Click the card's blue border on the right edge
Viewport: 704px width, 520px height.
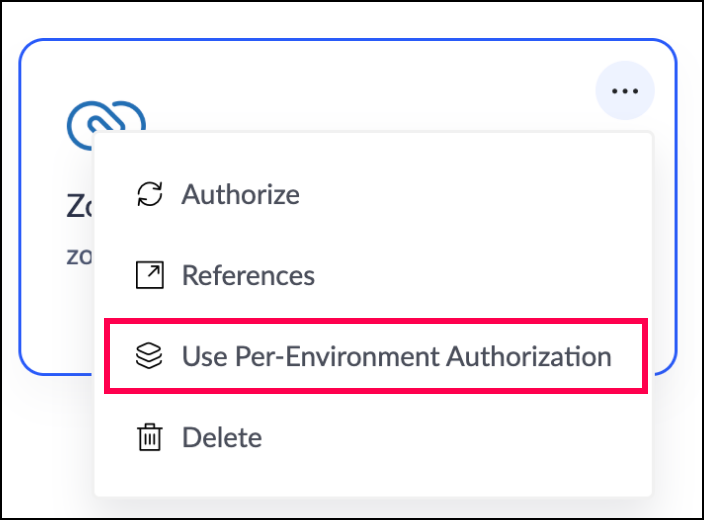[676, 250]
